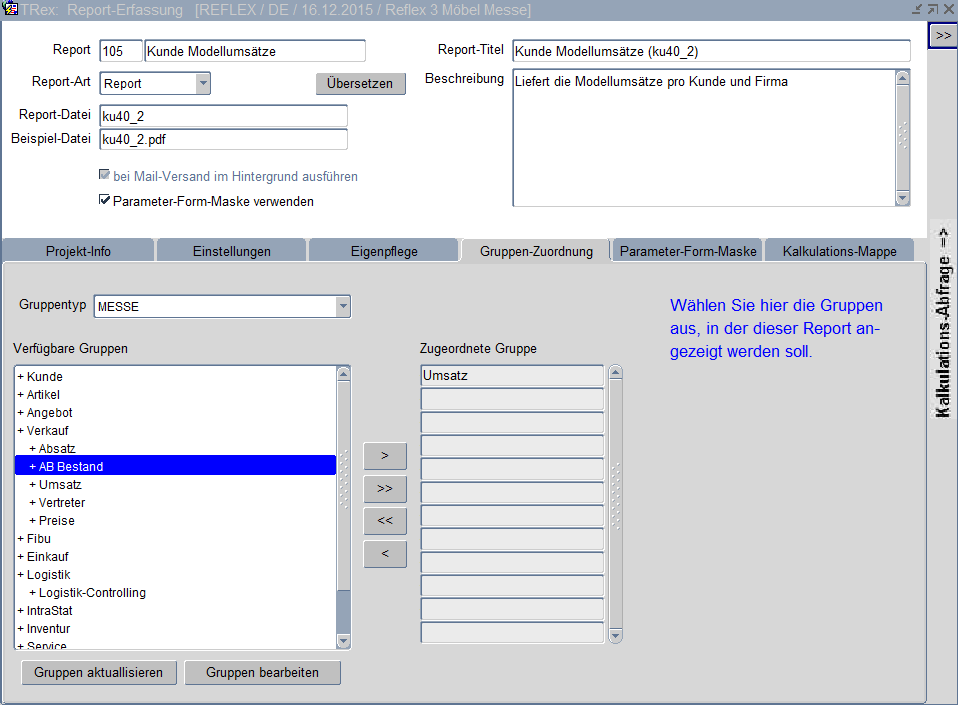Click the single left arrow remove button
The width and height of the screenshot is (958, 705).
385,553
